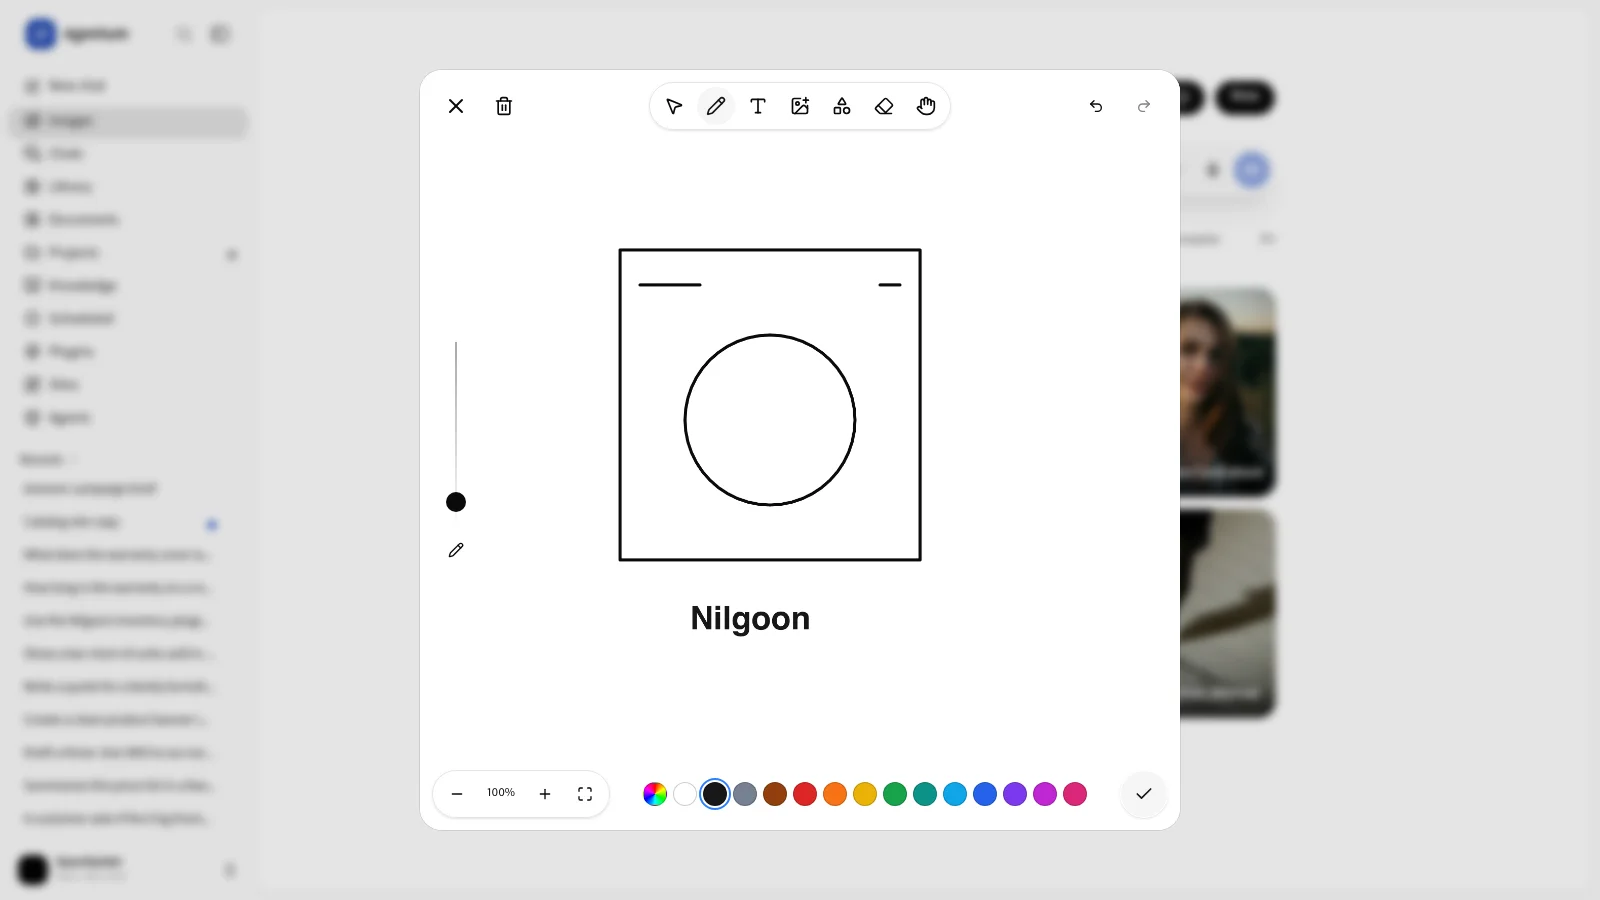The height and width of the screenshot is (900, 1600).
Task: Select the Text tool
Action: [x=758, y=106]
